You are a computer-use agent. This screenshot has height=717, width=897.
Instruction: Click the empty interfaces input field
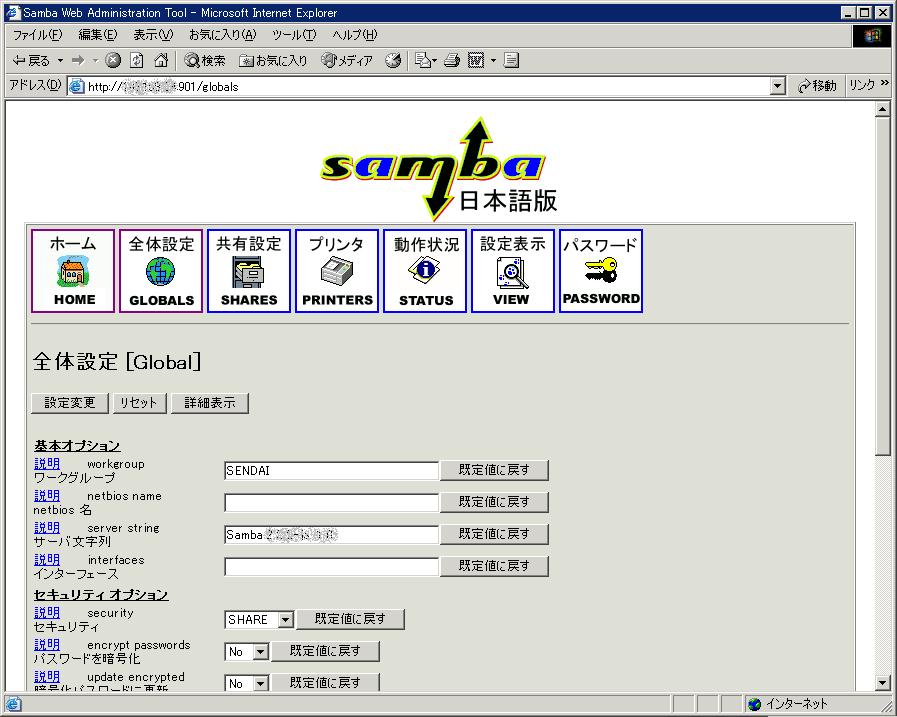[331, 567]
